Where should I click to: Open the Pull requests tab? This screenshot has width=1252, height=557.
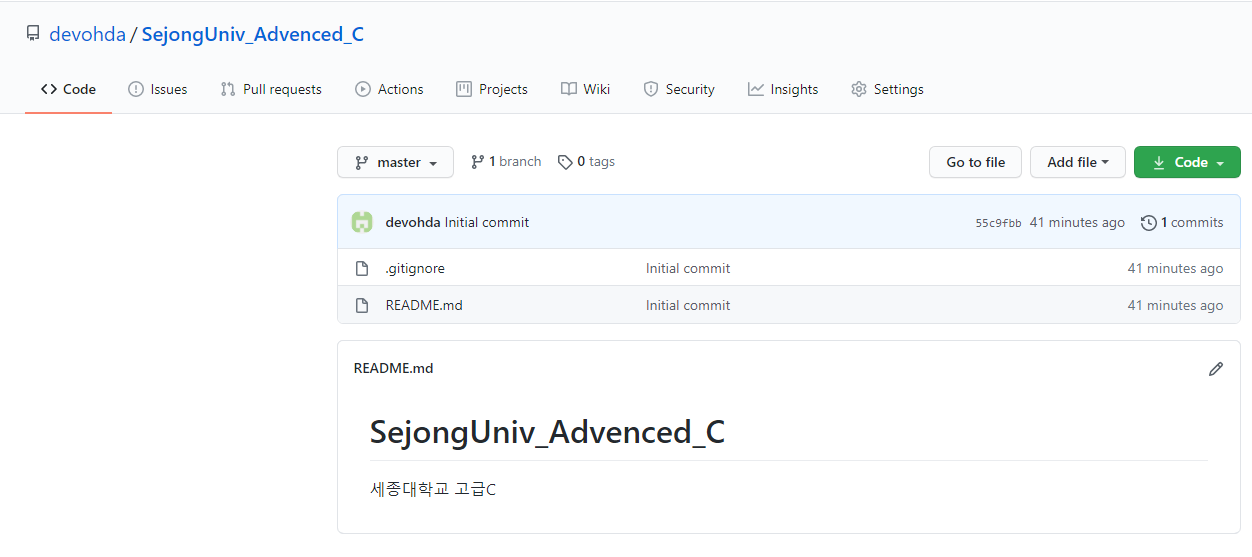tap(271, 89)
